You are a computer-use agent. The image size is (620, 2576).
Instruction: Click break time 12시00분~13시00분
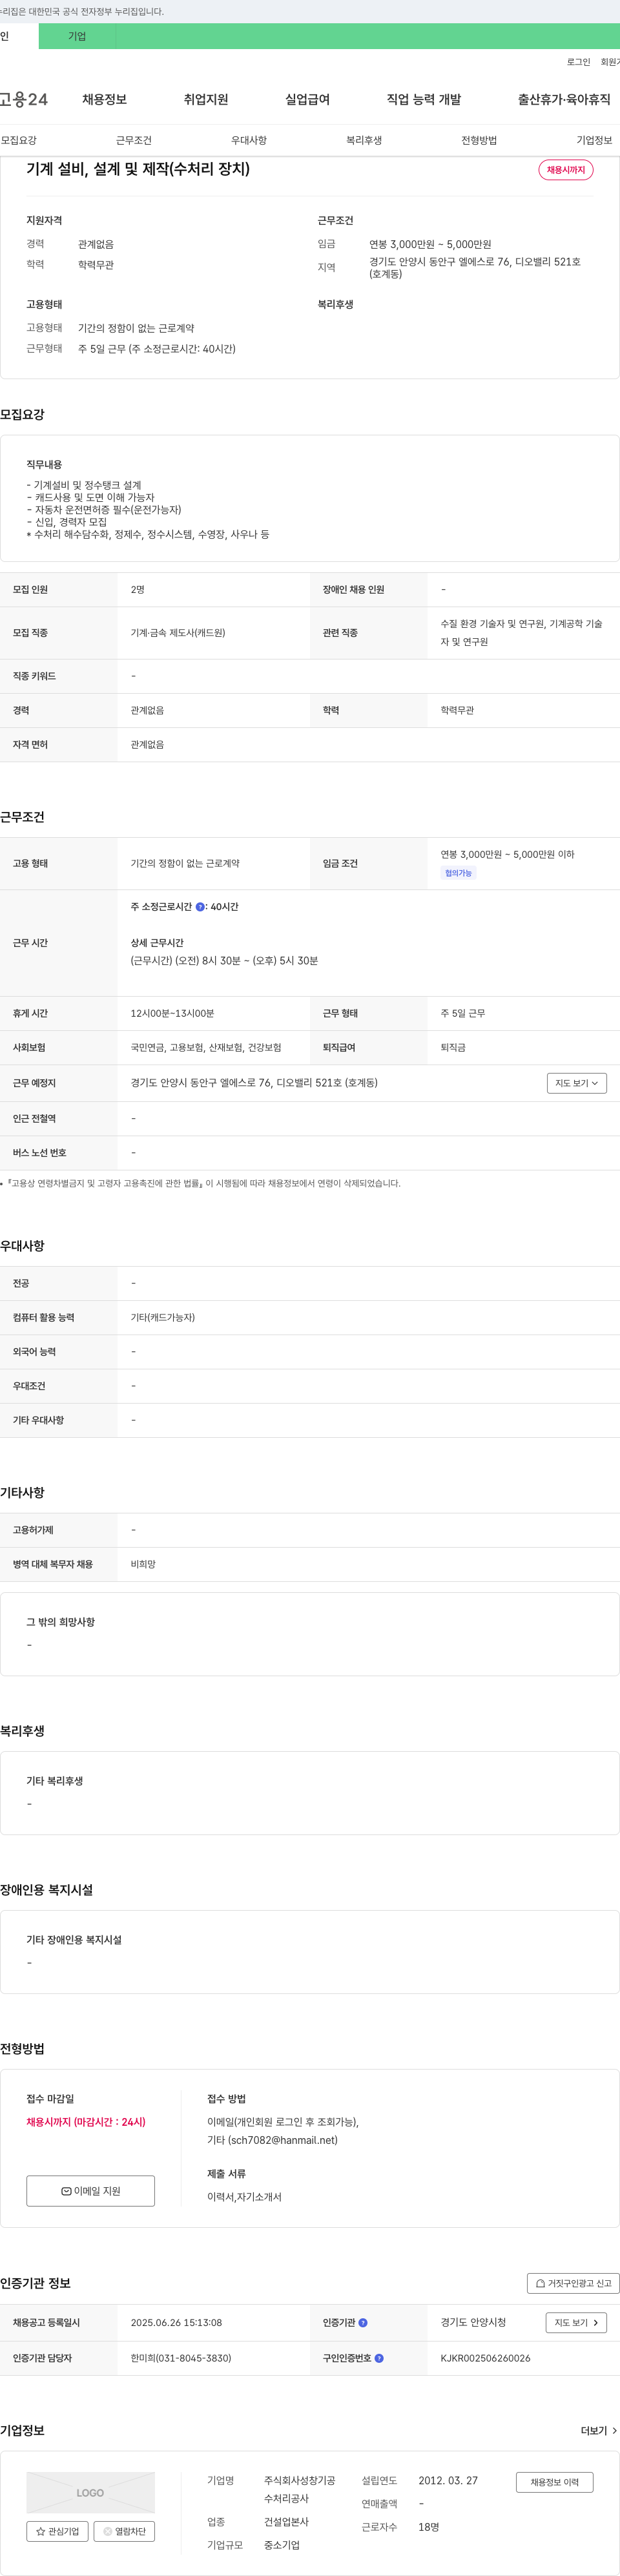coord(172,1013)
